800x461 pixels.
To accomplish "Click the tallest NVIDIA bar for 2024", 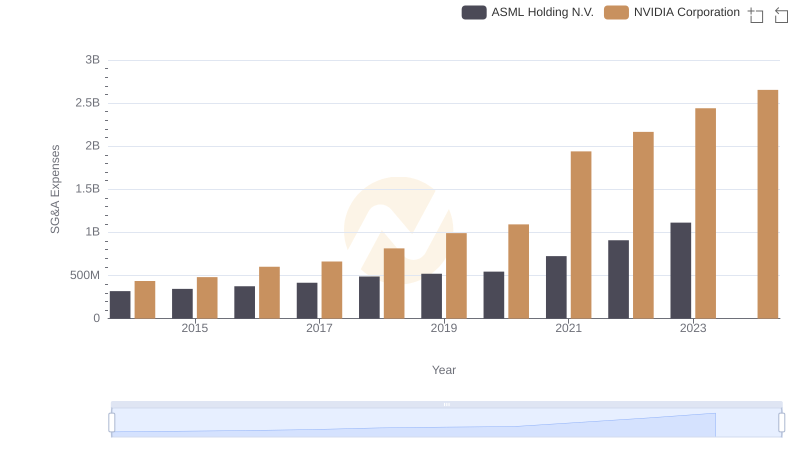I will pos(767,204).
